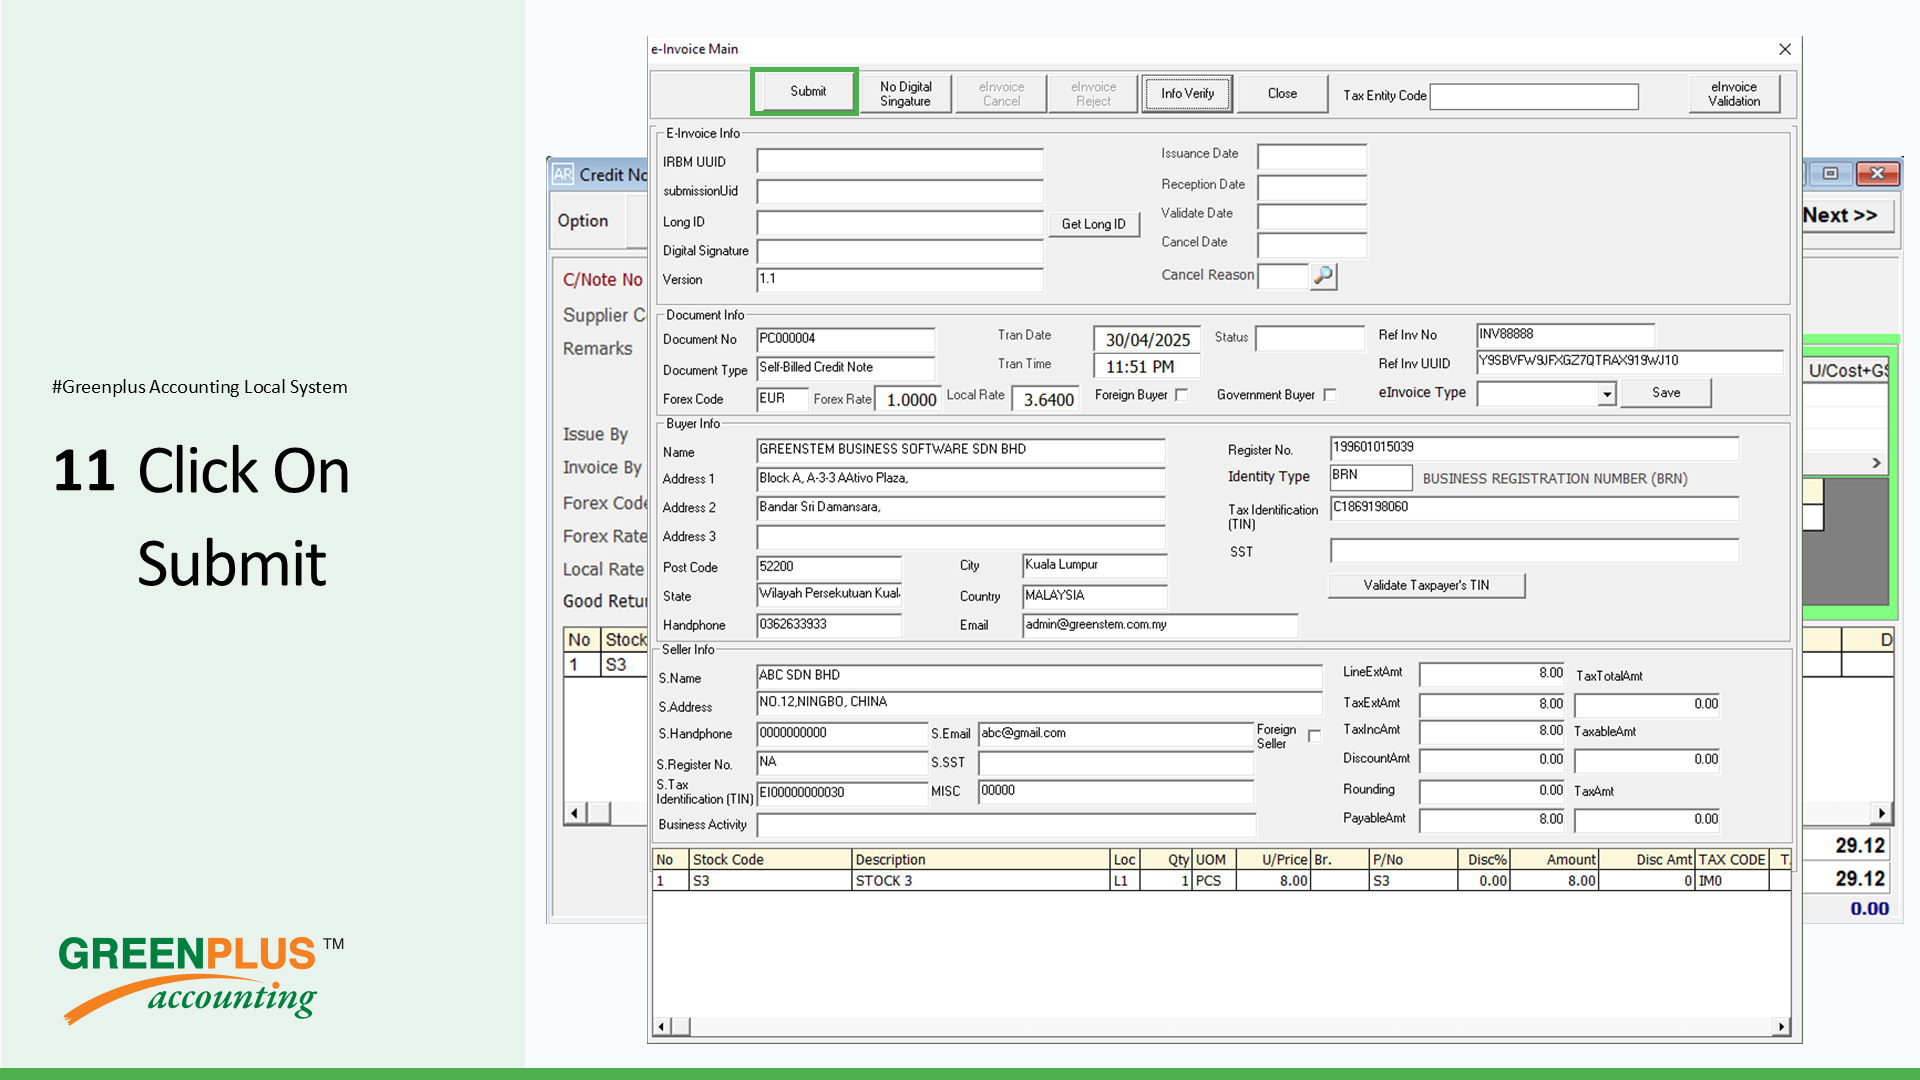The width and height of the screenshot is (1920, 1080).
Task: Click the S.Name field ABC SDN BHD
Action: click(x=1039, y=676)
